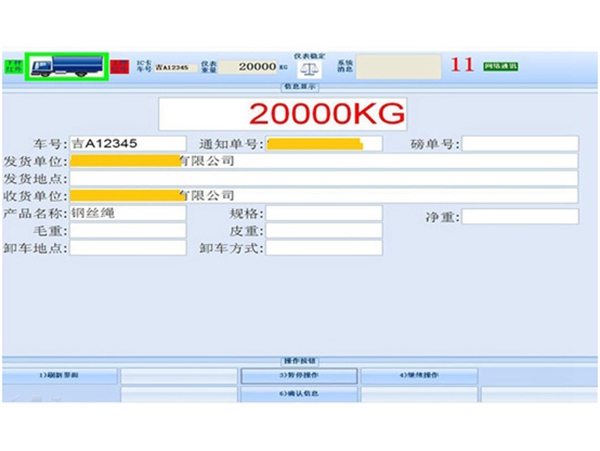Click the red indicator beside the truck
This screenshot has height=451, width=600.
pyautogui.click(x=120, y=66)
